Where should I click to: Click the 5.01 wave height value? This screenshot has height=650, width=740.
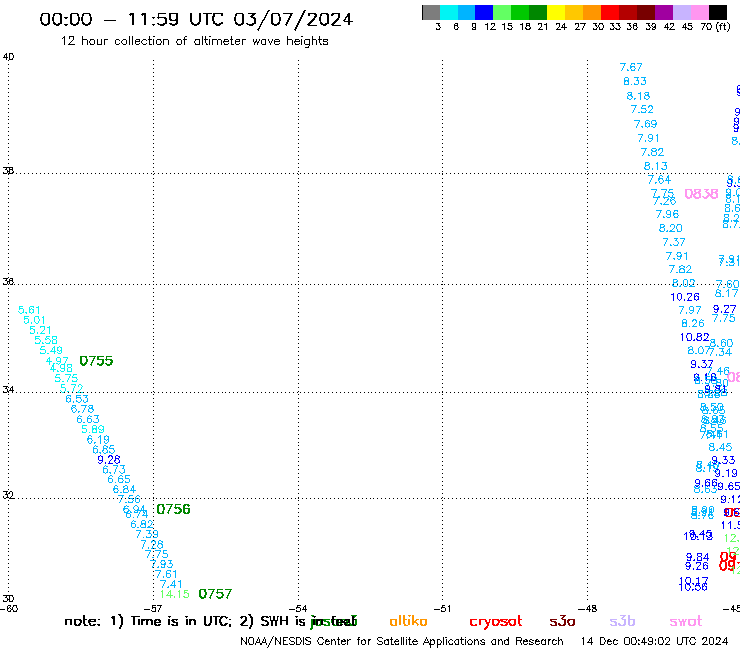[x=34, y=320]
